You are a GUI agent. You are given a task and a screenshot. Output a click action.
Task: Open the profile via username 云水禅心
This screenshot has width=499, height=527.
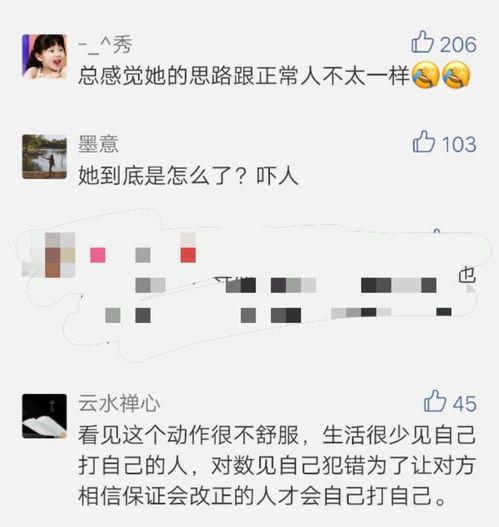[x=119, y=404]
